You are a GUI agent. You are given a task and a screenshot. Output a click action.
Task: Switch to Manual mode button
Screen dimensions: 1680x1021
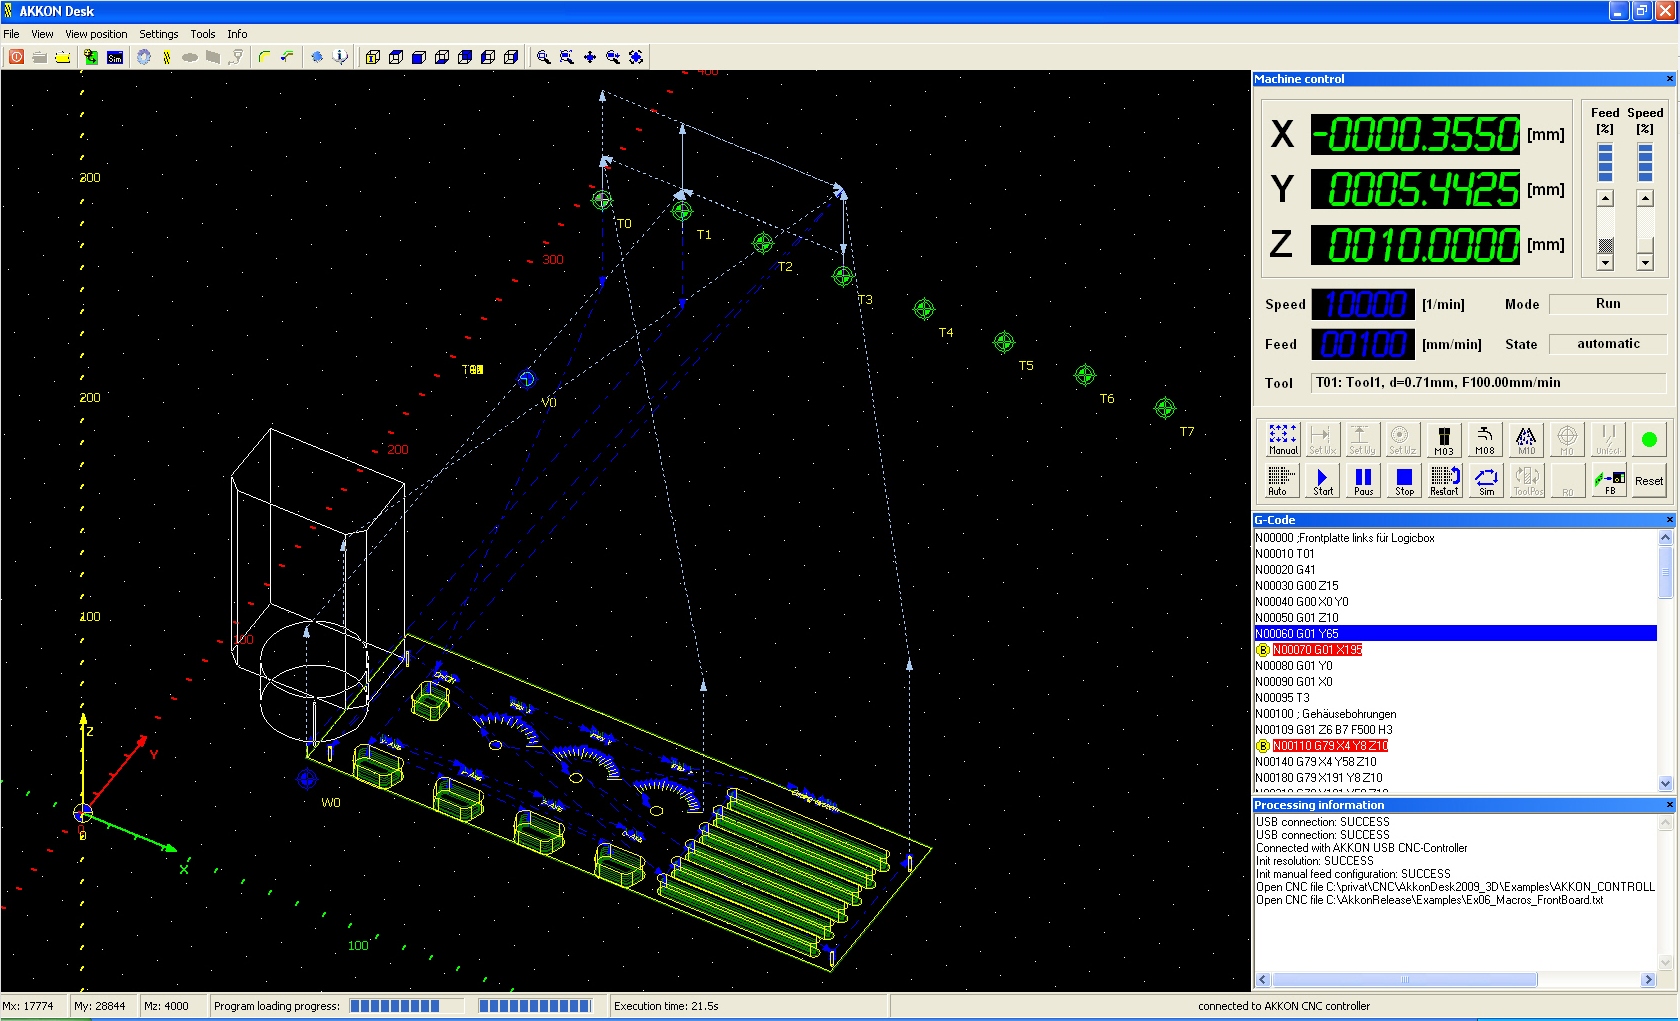coord(1282,440)
